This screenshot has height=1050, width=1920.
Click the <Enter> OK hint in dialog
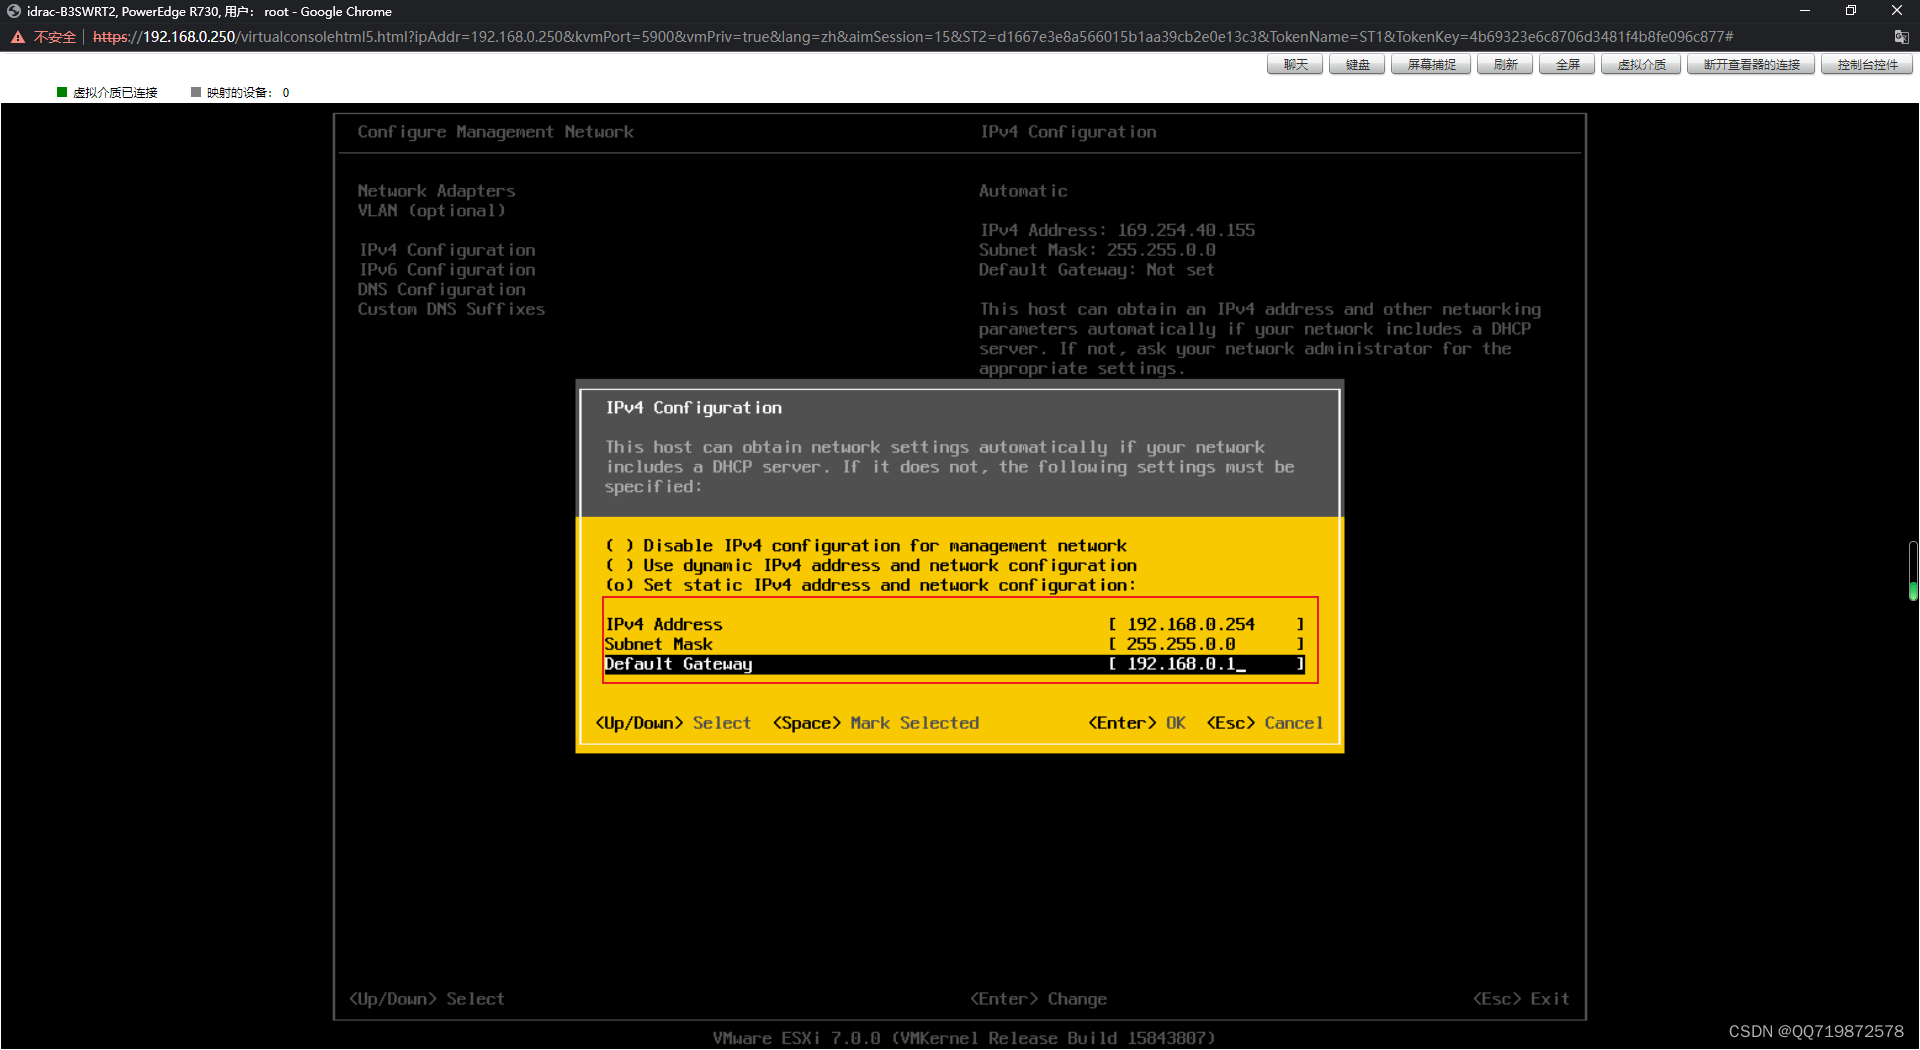(1137, 723)
